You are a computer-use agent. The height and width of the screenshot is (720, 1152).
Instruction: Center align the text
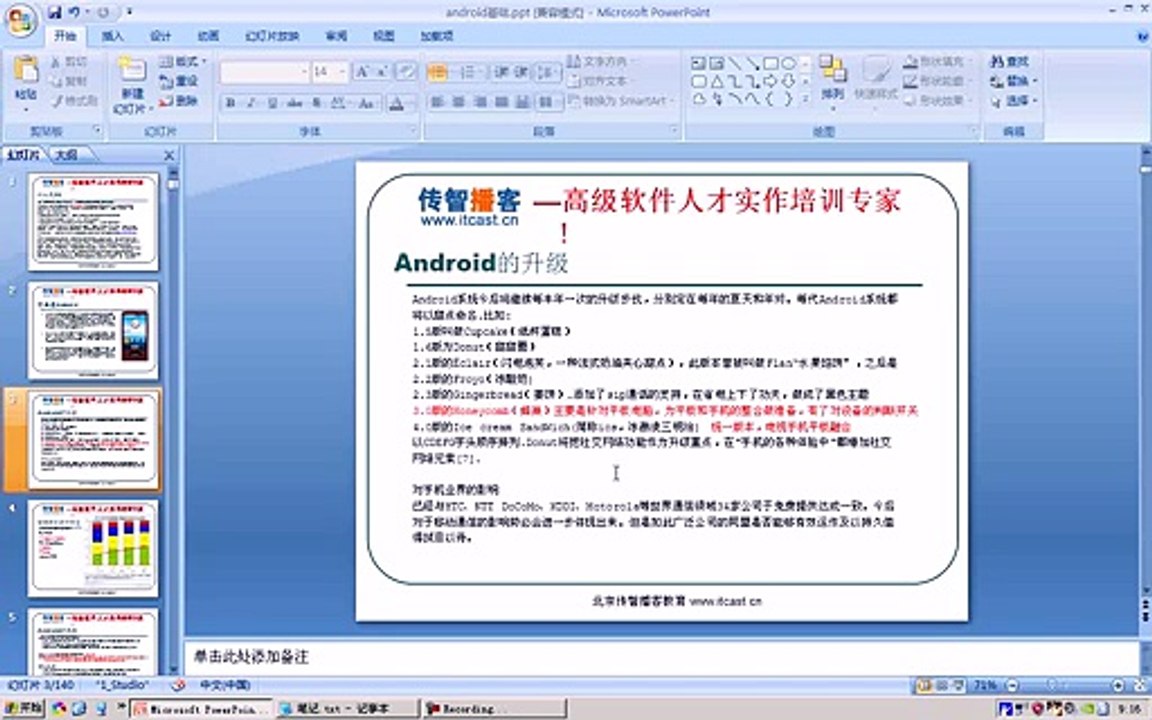pyautogui.click(x=458, y=101)
